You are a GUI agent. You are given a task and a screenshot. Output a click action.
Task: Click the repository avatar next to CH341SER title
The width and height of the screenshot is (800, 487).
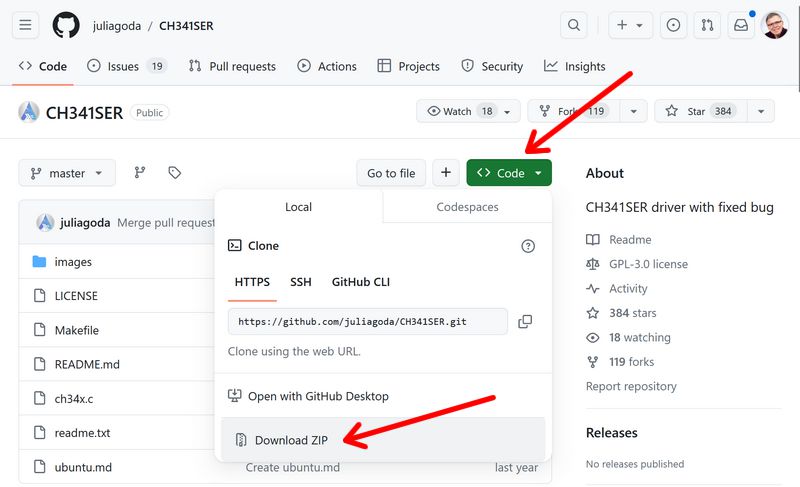[29, 112]
